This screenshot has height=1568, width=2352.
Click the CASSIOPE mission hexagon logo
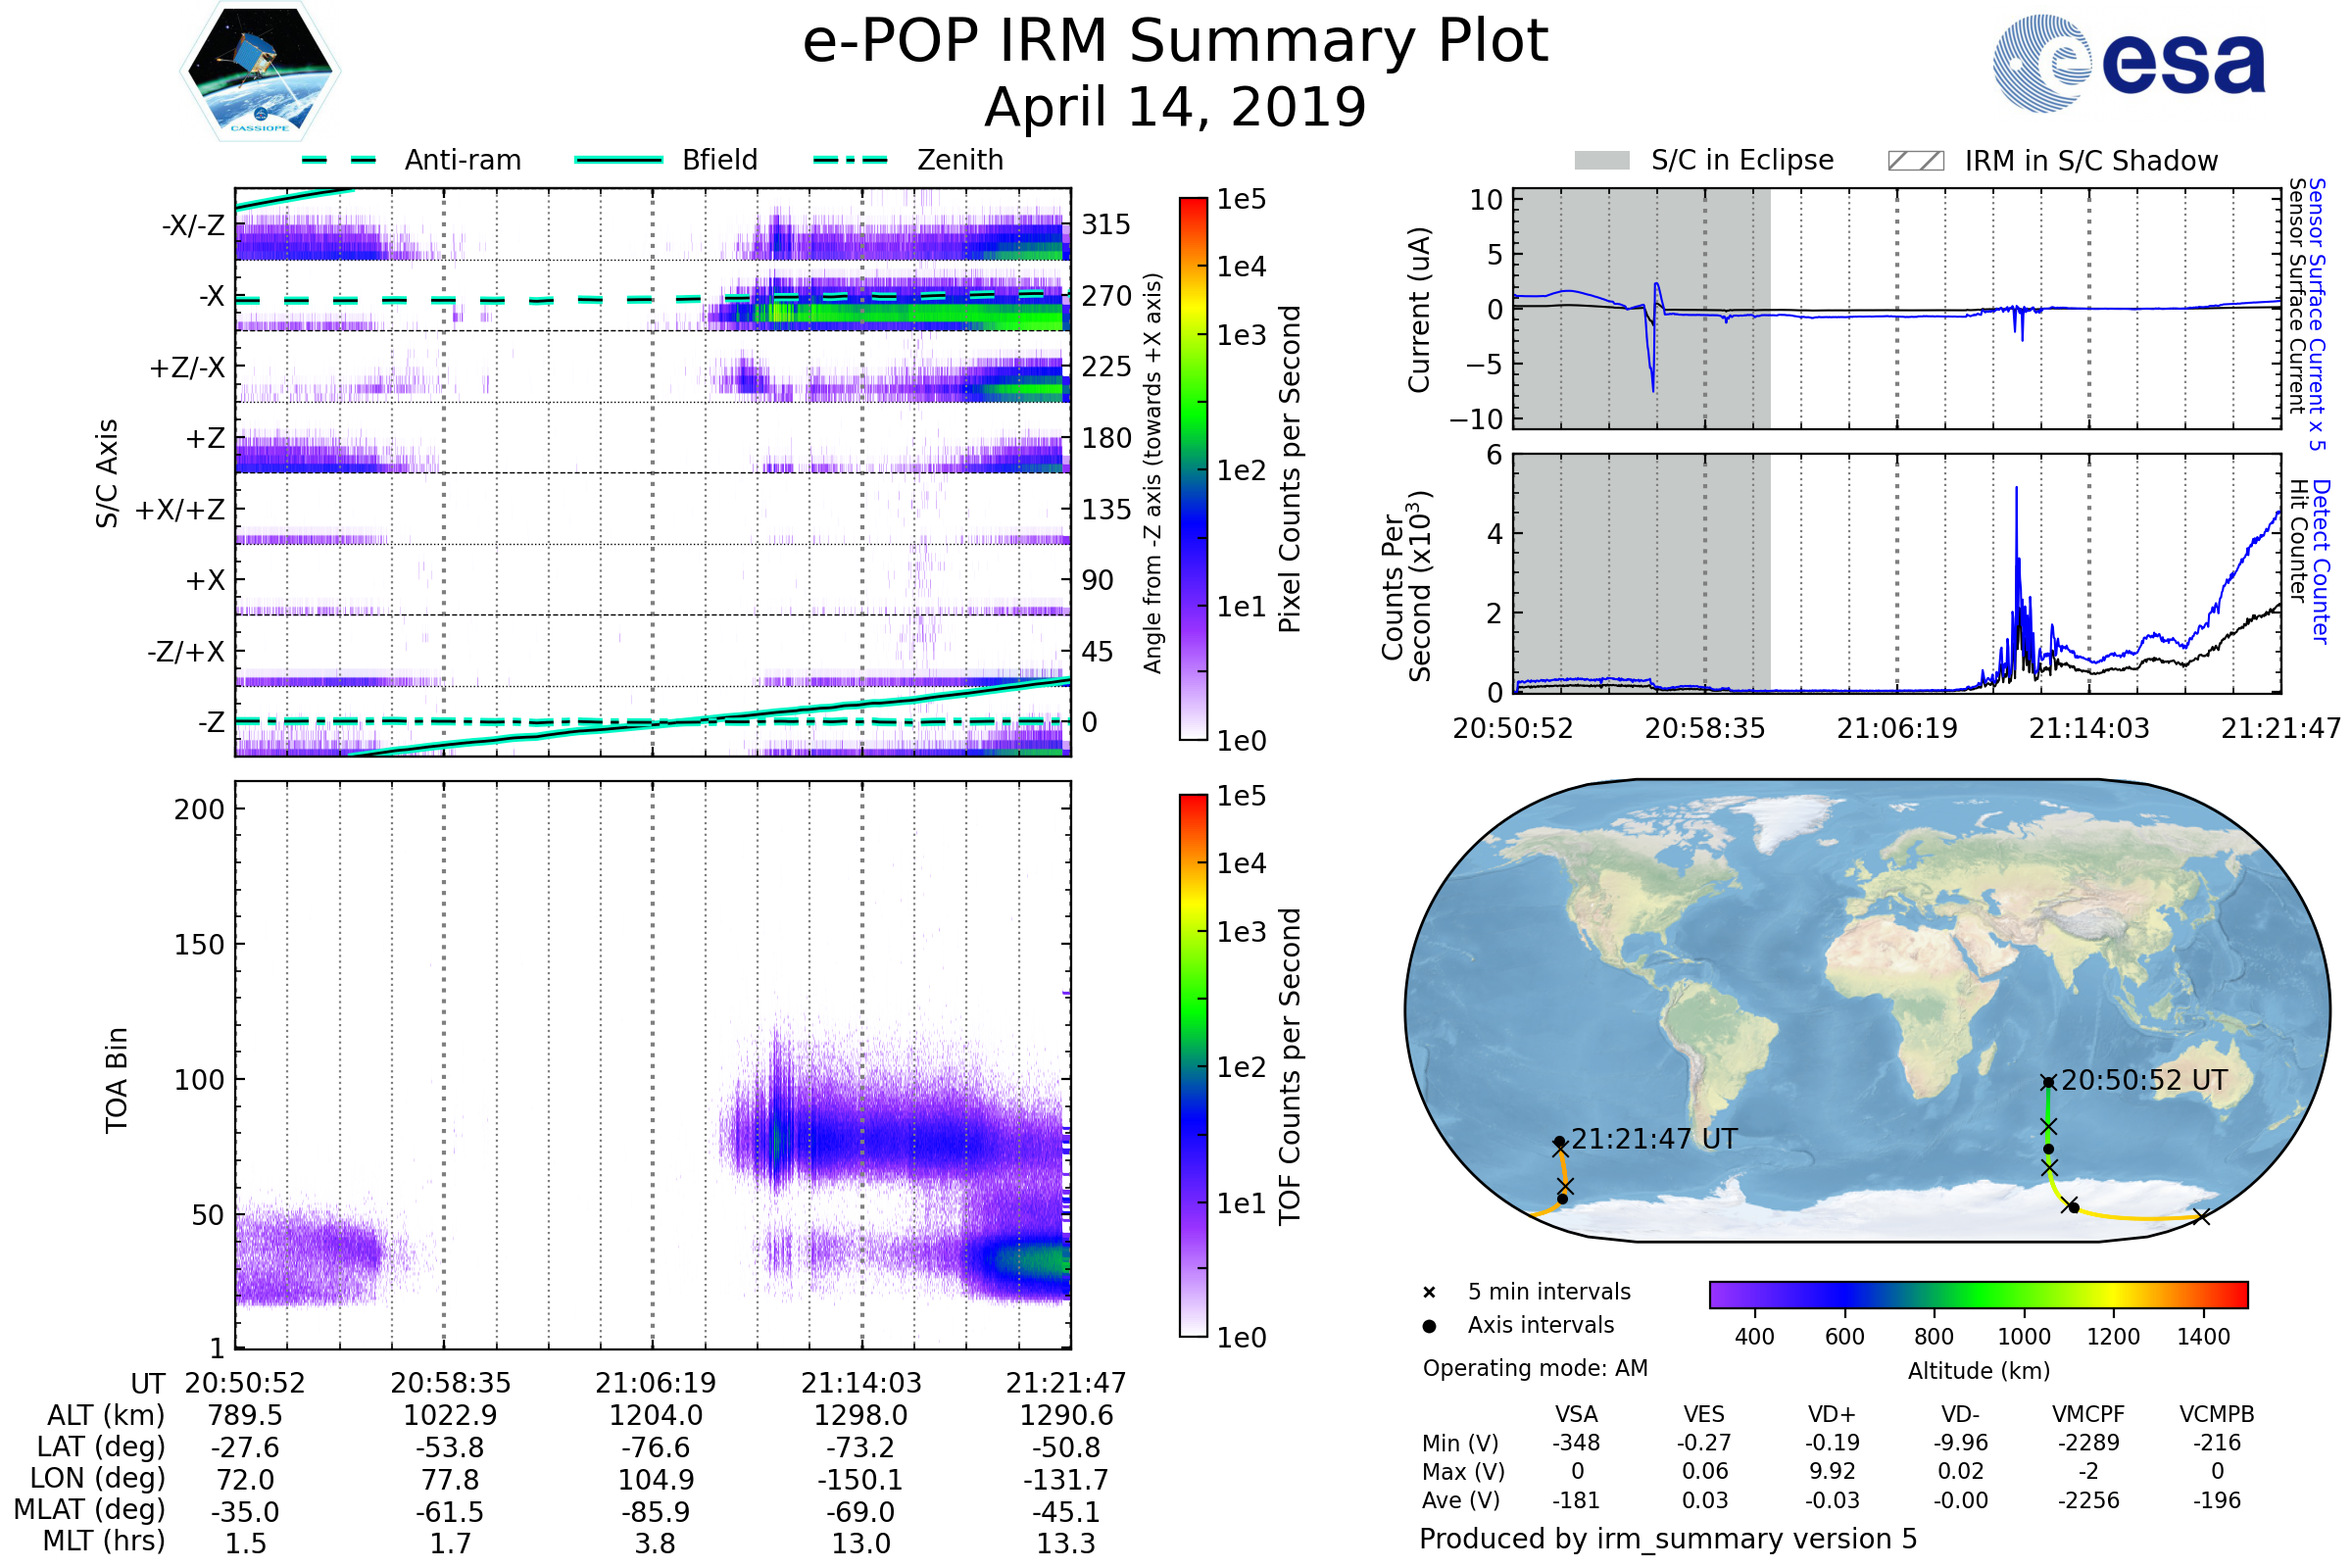[x=260, y=72]
